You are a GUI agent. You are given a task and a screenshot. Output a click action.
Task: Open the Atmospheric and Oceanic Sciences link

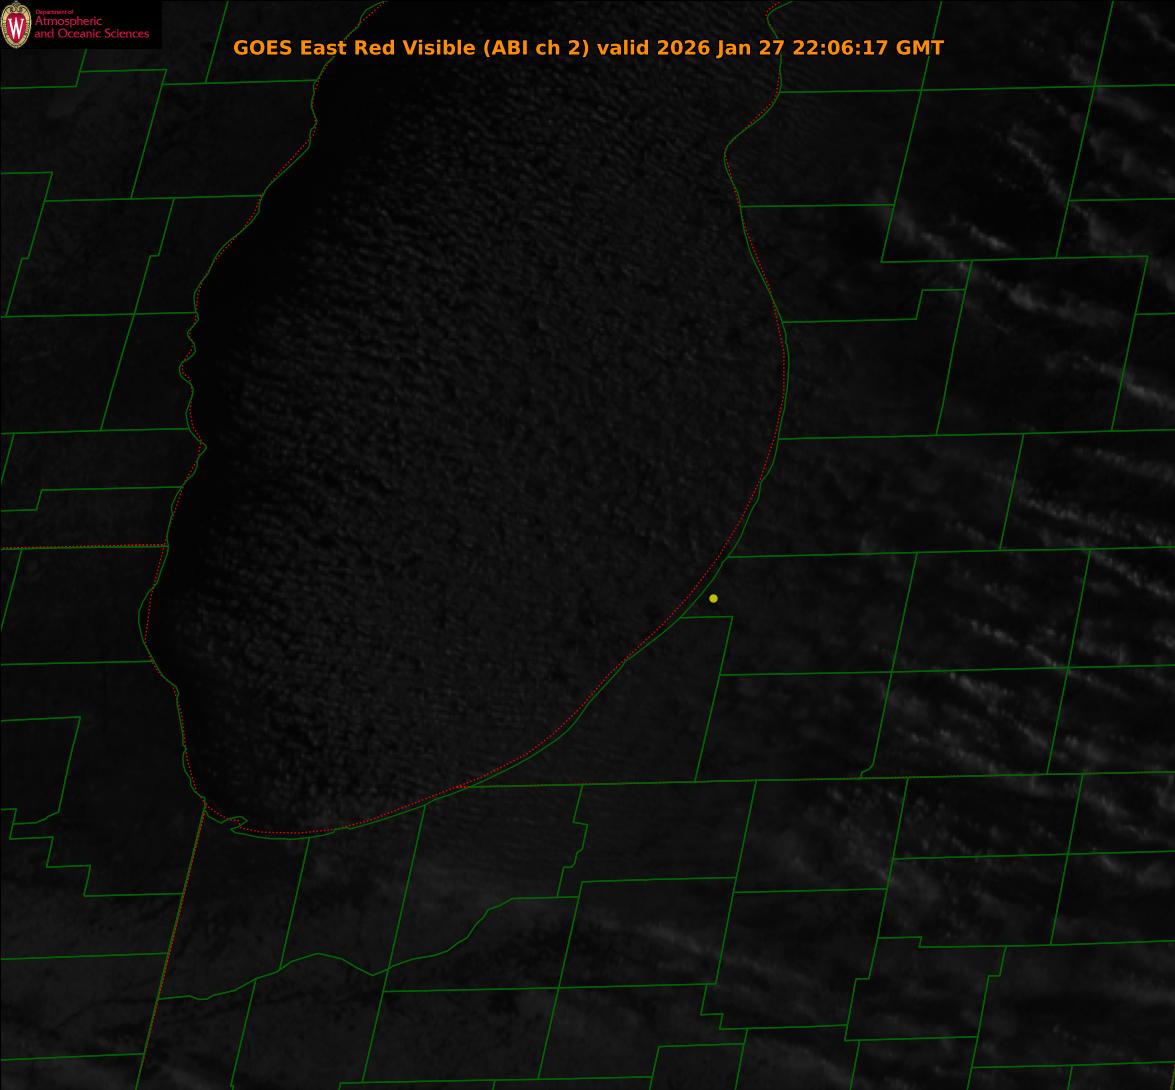[x=91, y=28]
